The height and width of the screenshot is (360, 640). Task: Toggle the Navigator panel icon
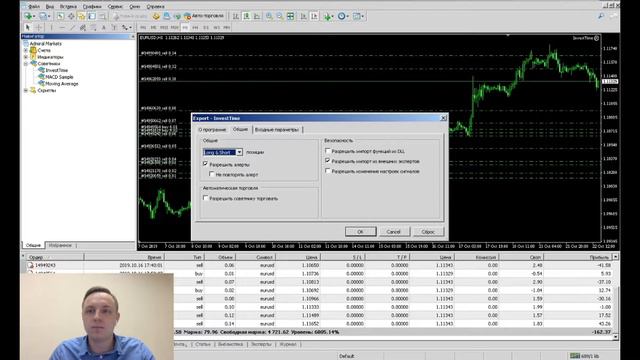click(x=81, y=16)
